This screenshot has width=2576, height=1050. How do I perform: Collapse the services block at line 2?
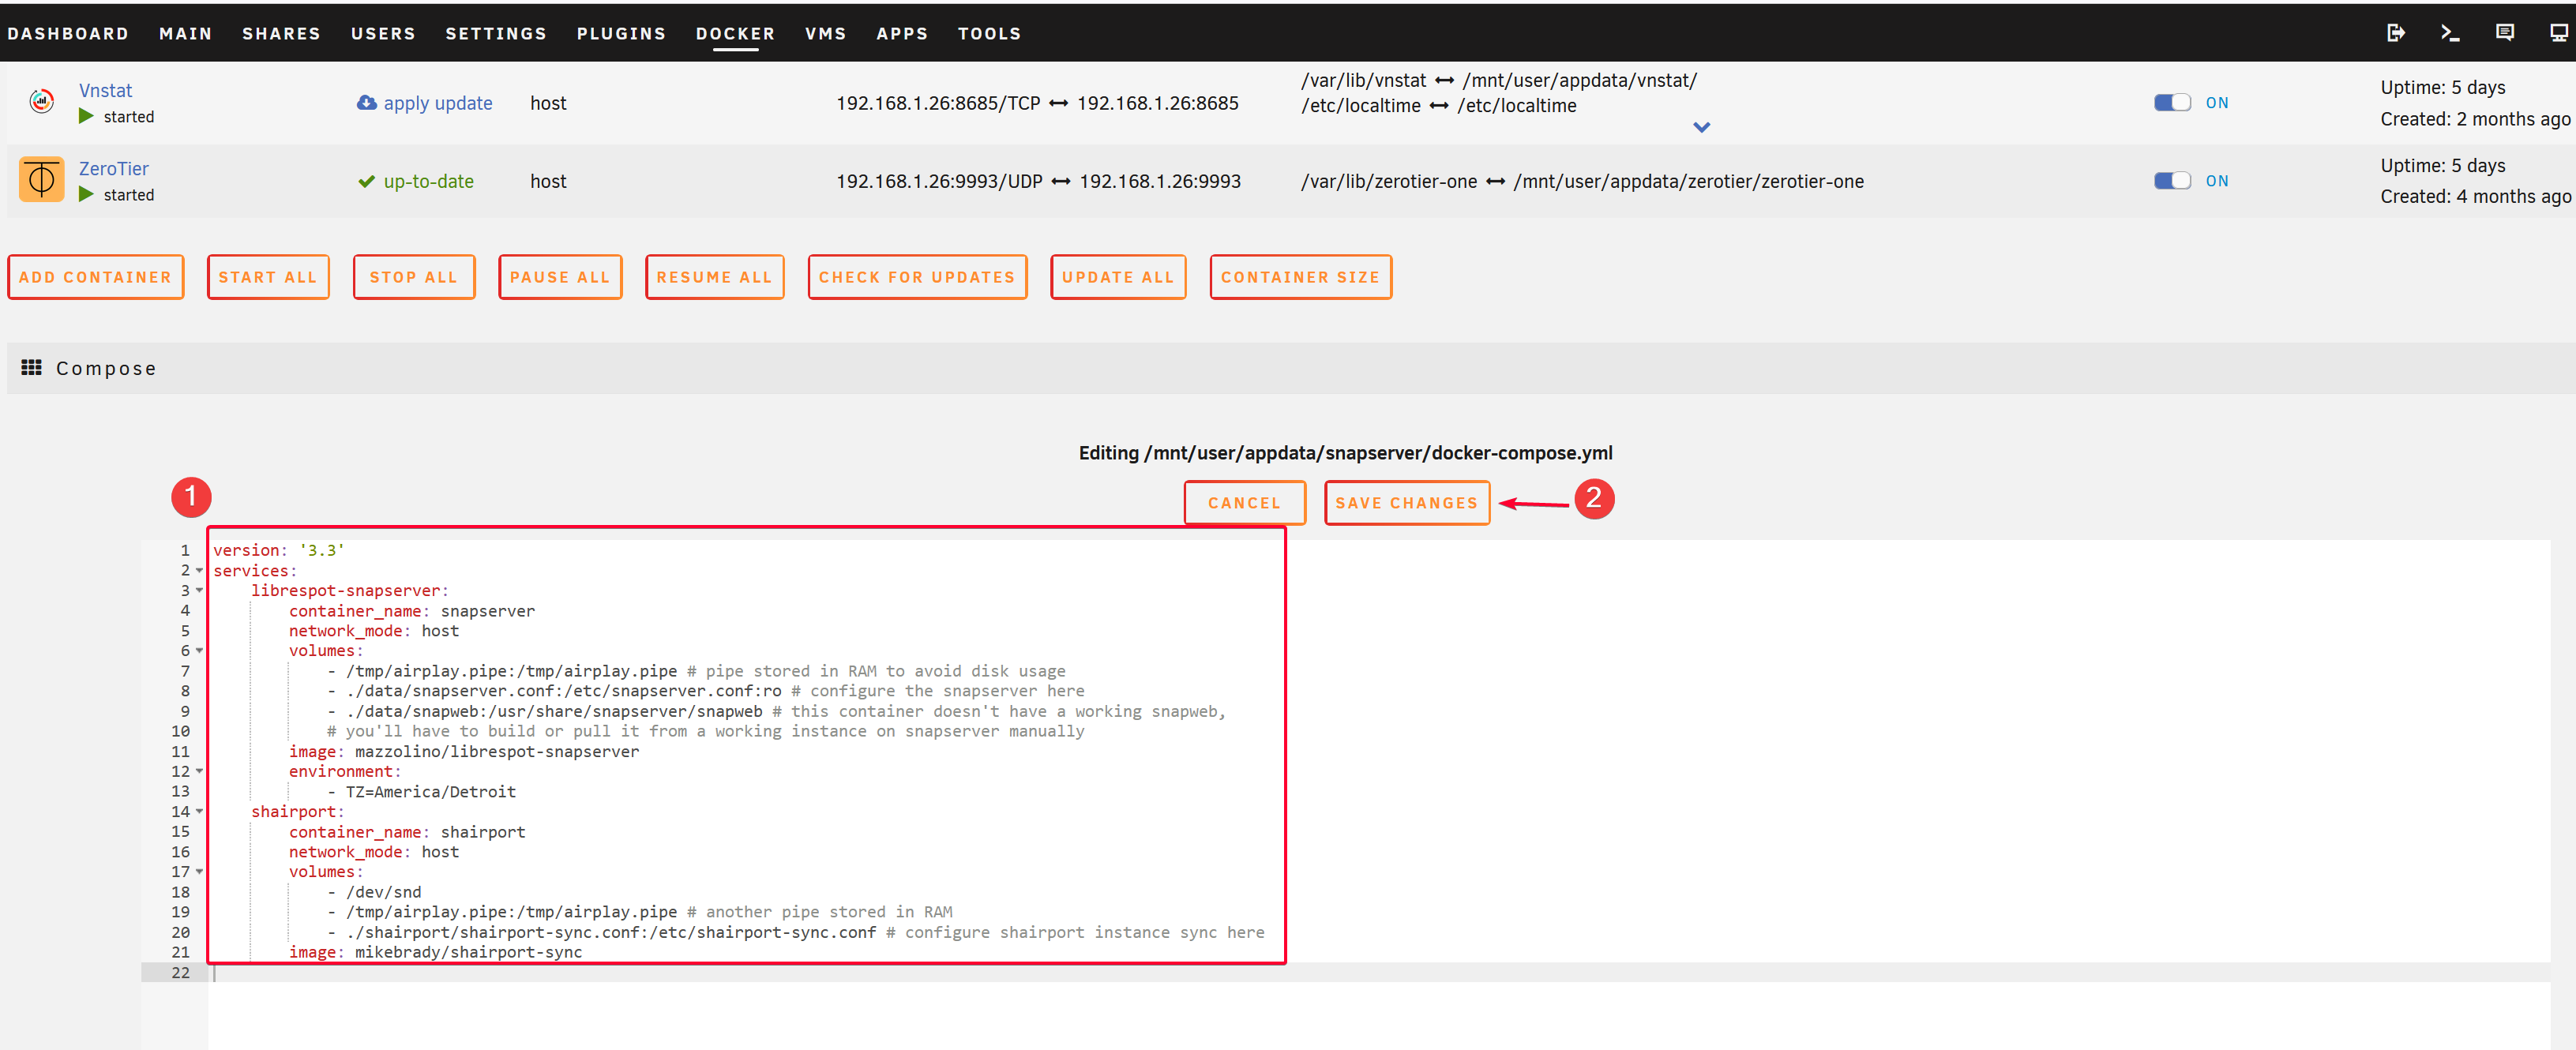(x=199, y=570)
